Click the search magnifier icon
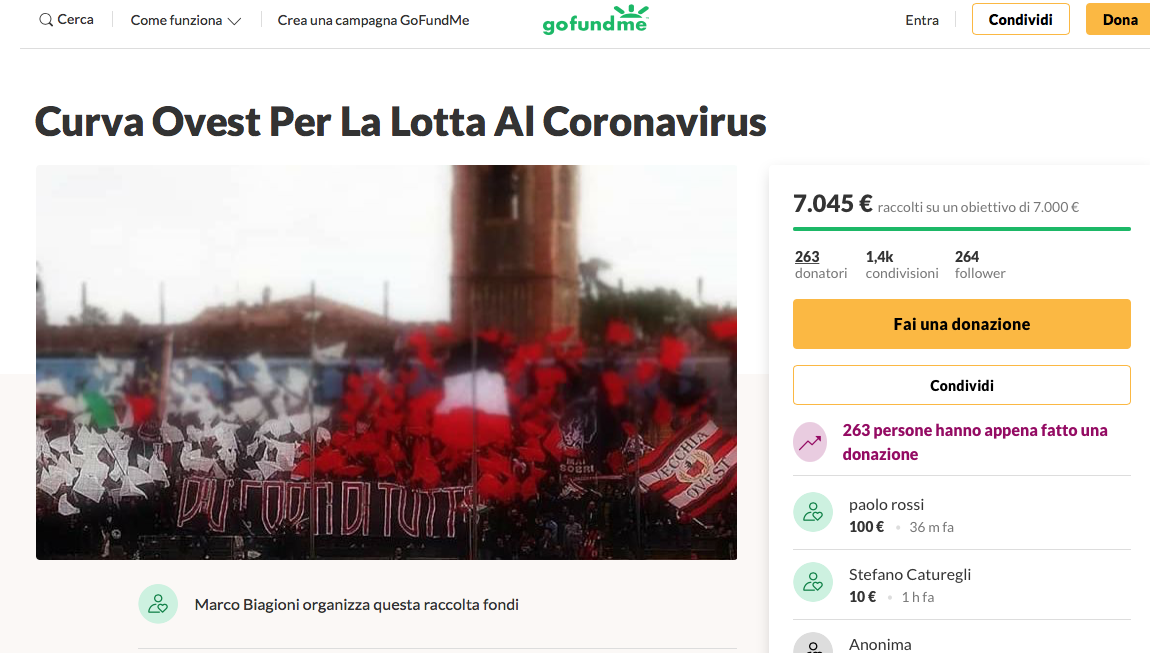This screenshot has height=653, width=1150. tap(45, 20)
